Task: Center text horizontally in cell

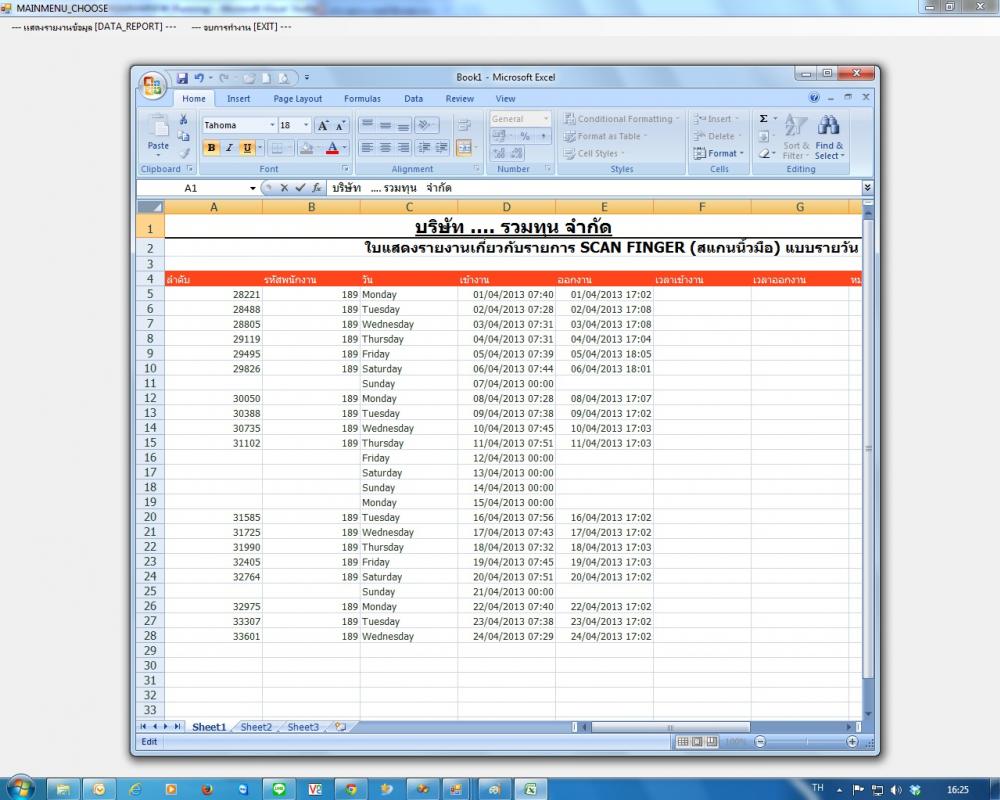Action: point(385,148)
